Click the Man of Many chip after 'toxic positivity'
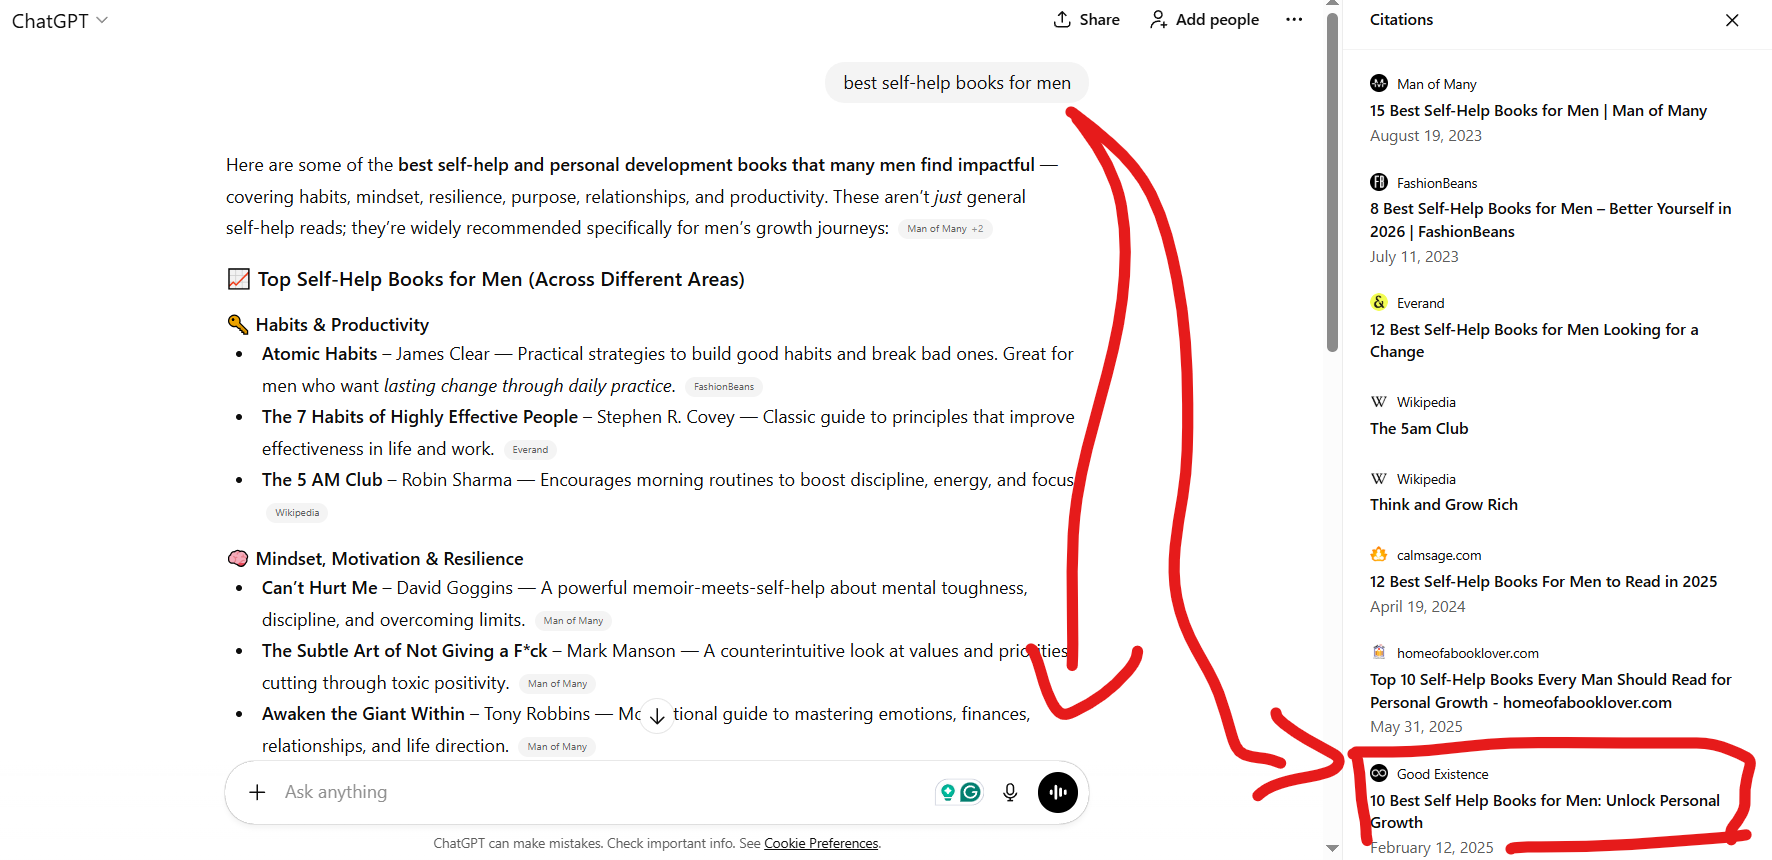Viewport: 1772px width, 860px height. point(557,684)
